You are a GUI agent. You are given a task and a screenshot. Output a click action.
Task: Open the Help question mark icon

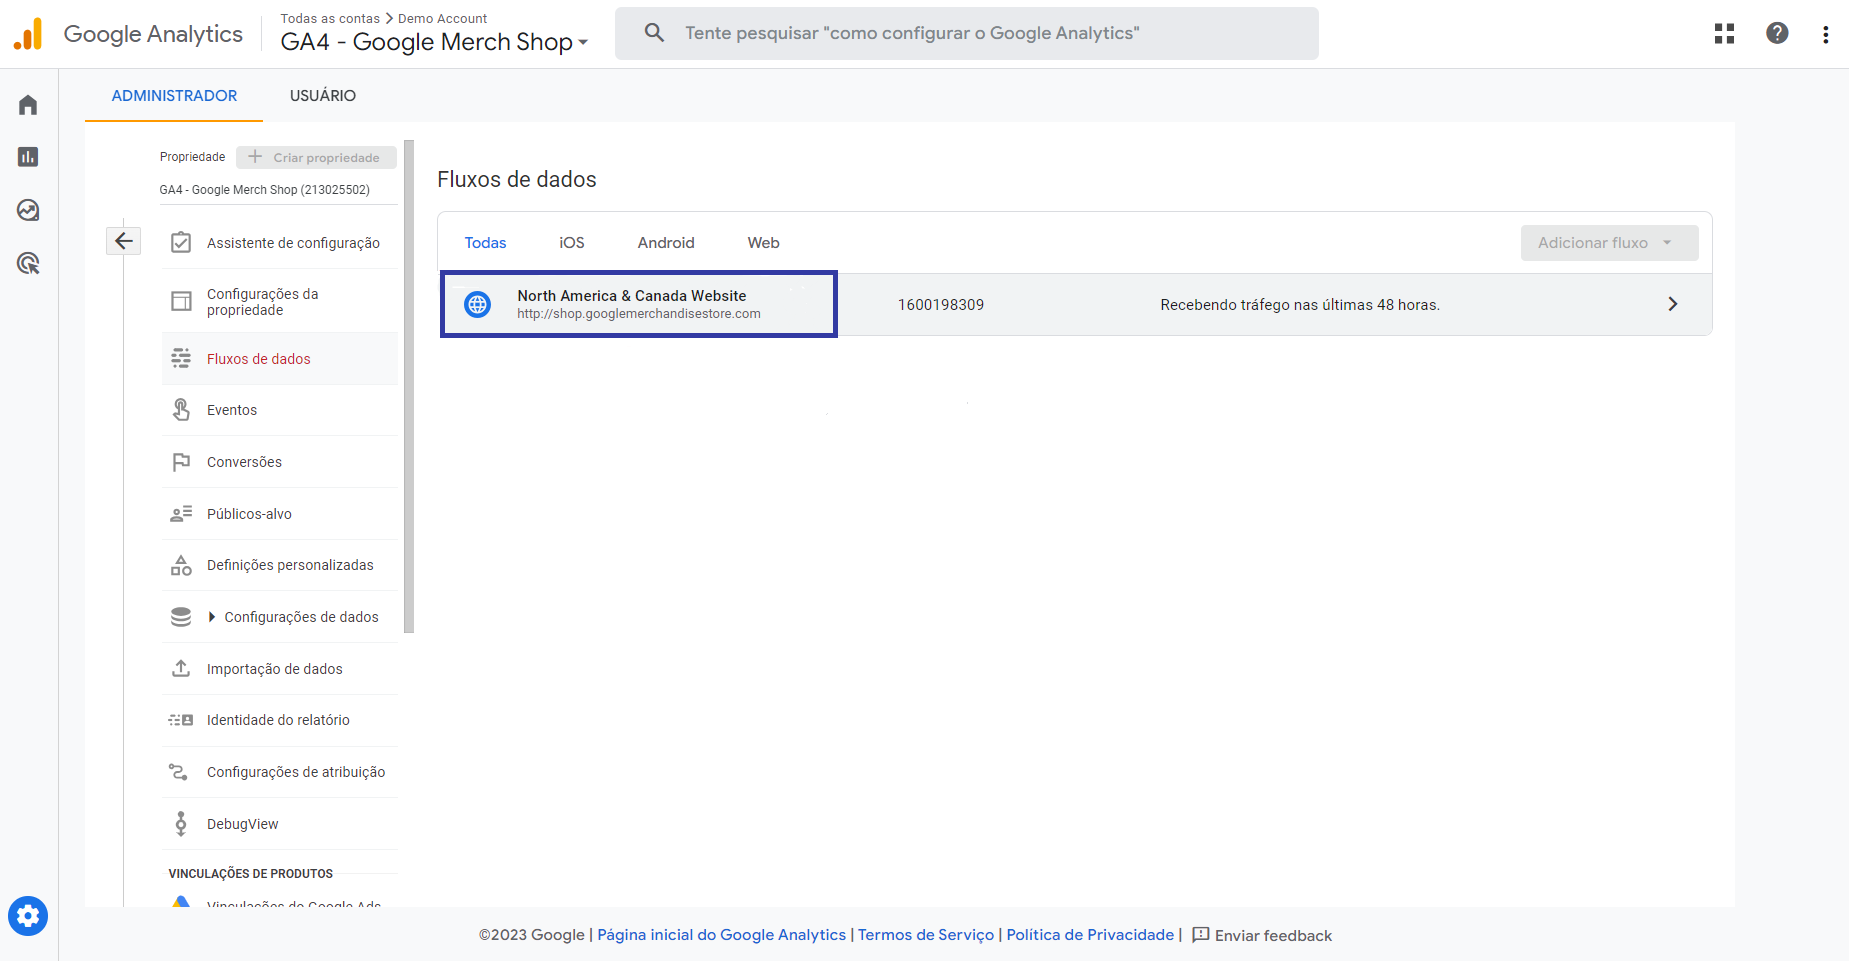pyautogui.click(x=1777, y=33)
